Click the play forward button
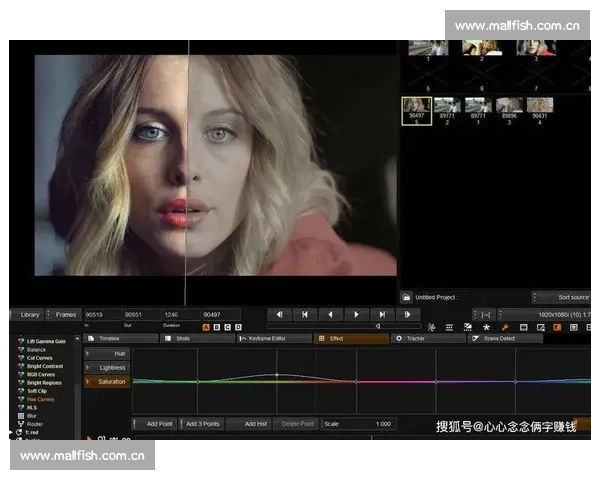600x480 pixels. point(357,314)
